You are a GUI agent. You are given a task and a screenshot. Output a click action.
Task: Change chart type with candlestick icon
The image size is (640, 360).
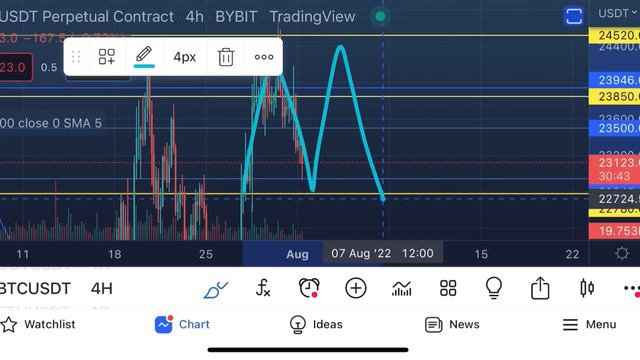click(x=587, y=288)
